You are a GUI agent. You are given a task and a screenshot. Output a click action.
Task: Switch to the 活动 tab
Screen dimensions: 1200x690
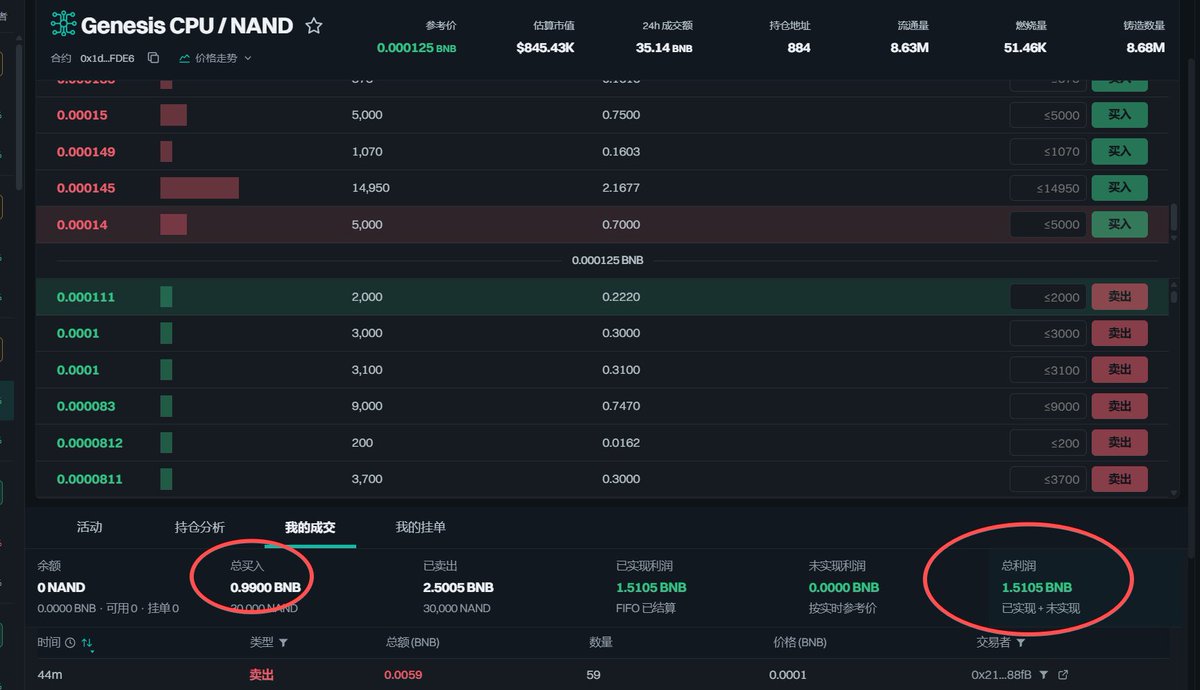[x=90, y=527]
